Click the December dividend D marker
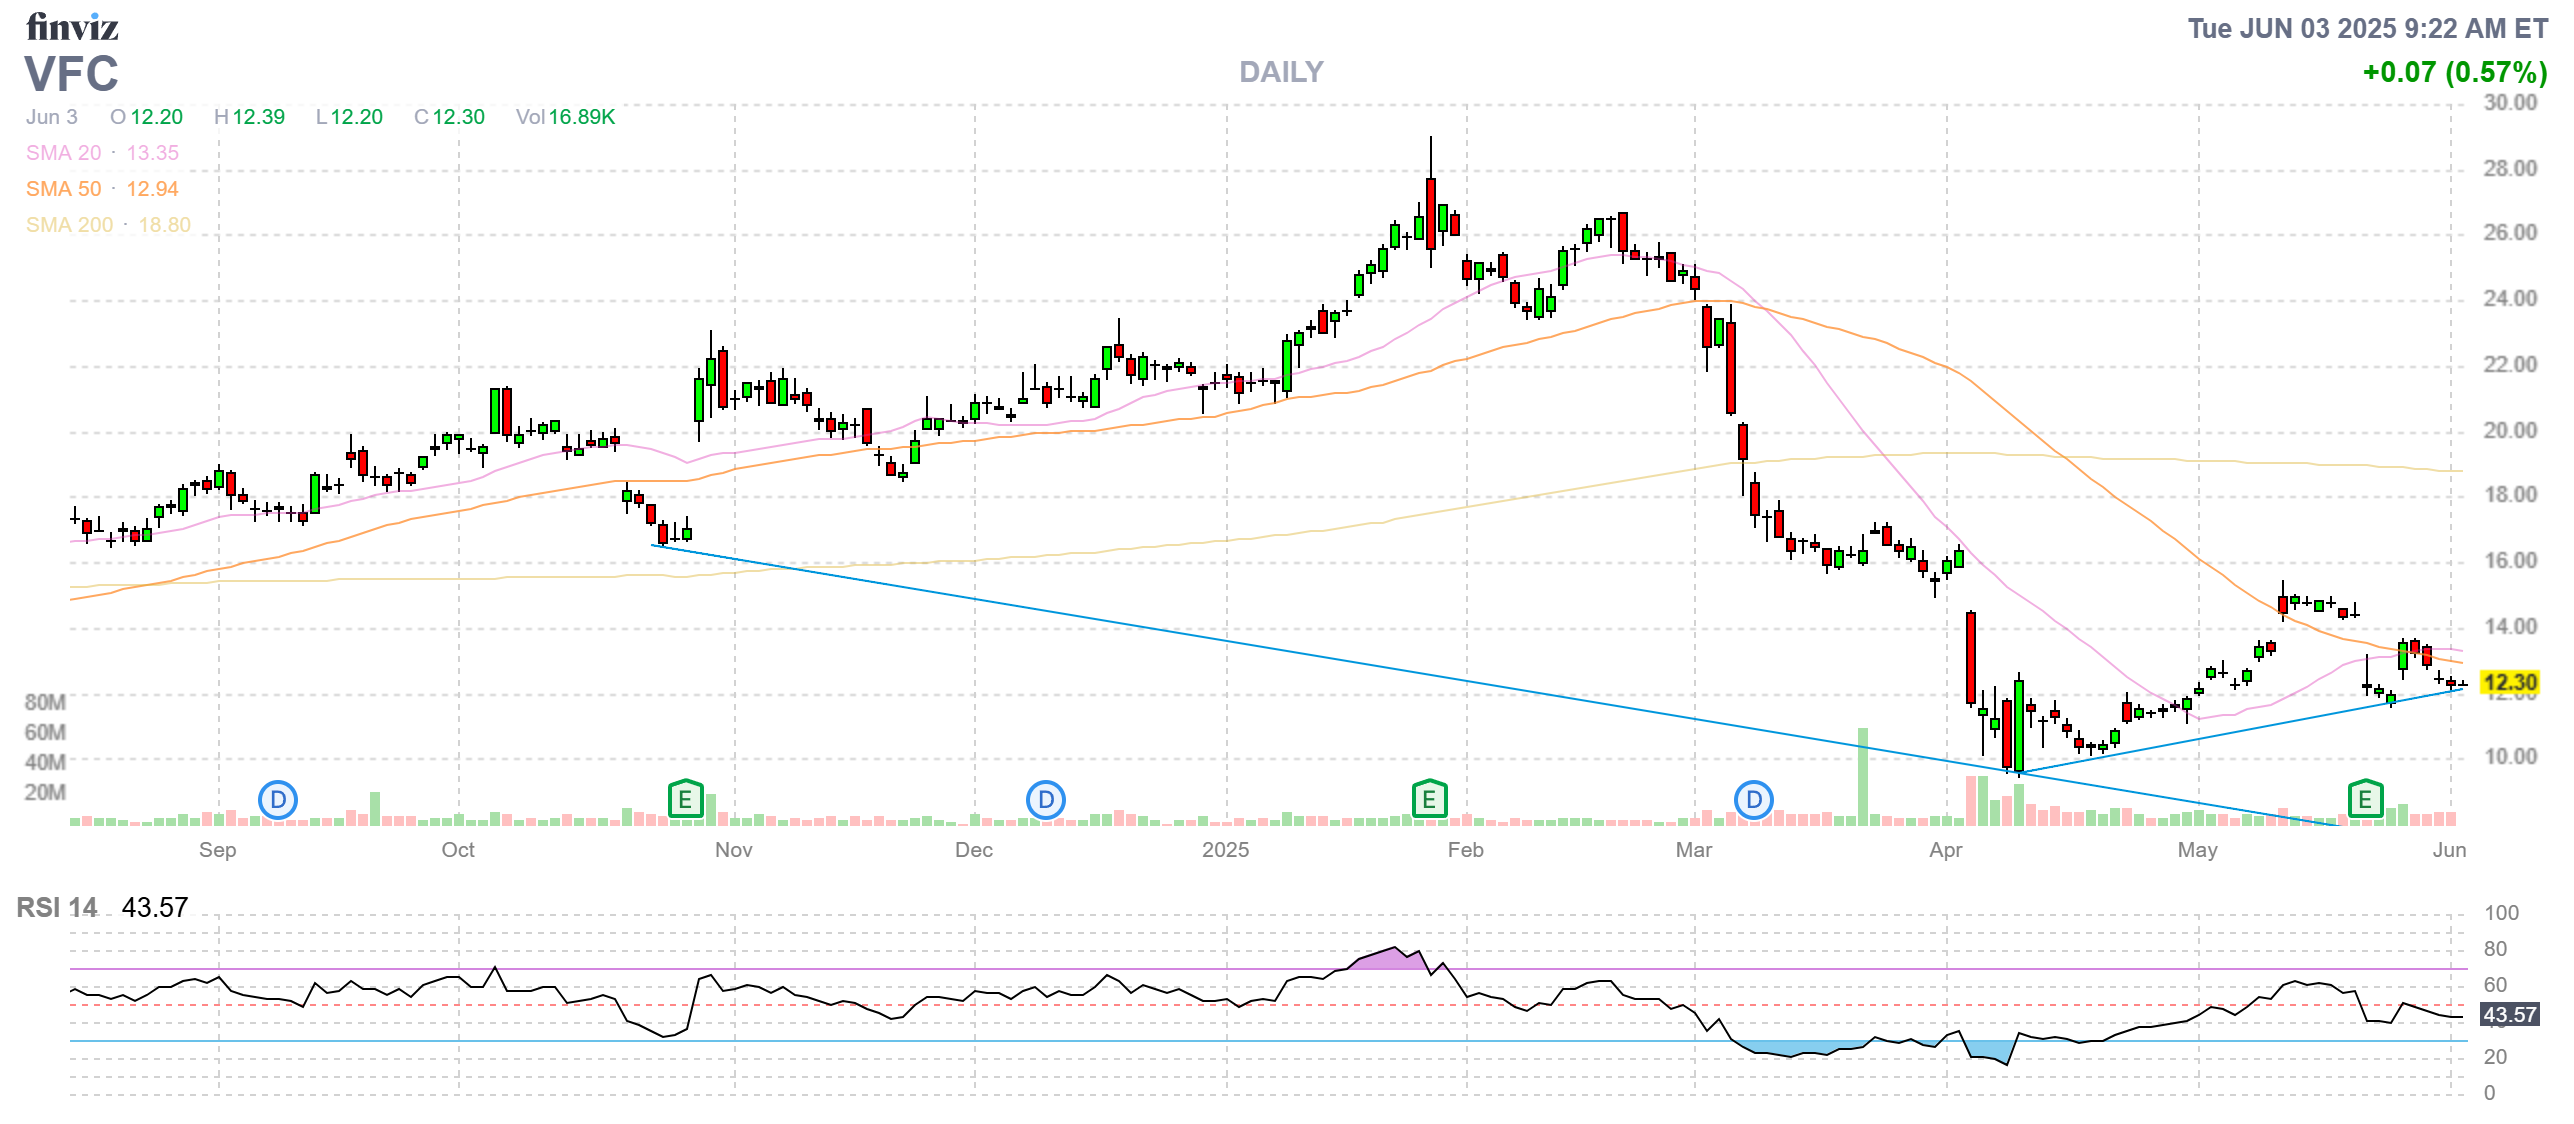Viewport: 2574px width, 1124px height. (x=1045, y=800)
